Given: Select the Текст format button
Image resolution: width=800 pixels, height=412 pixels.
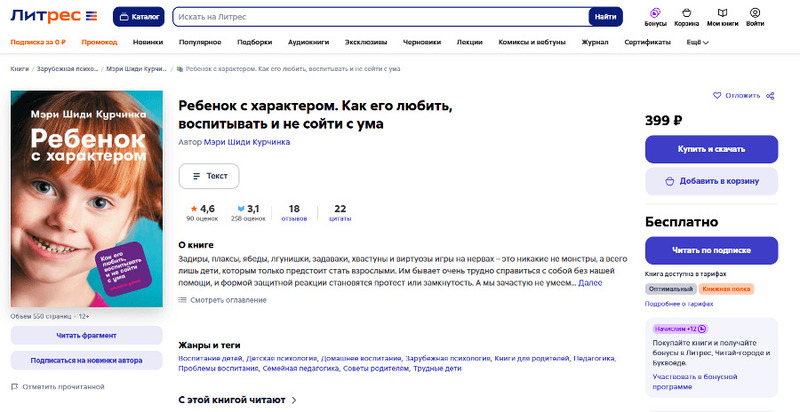Looking at the screenshot, I should click(x=209, y=176).
